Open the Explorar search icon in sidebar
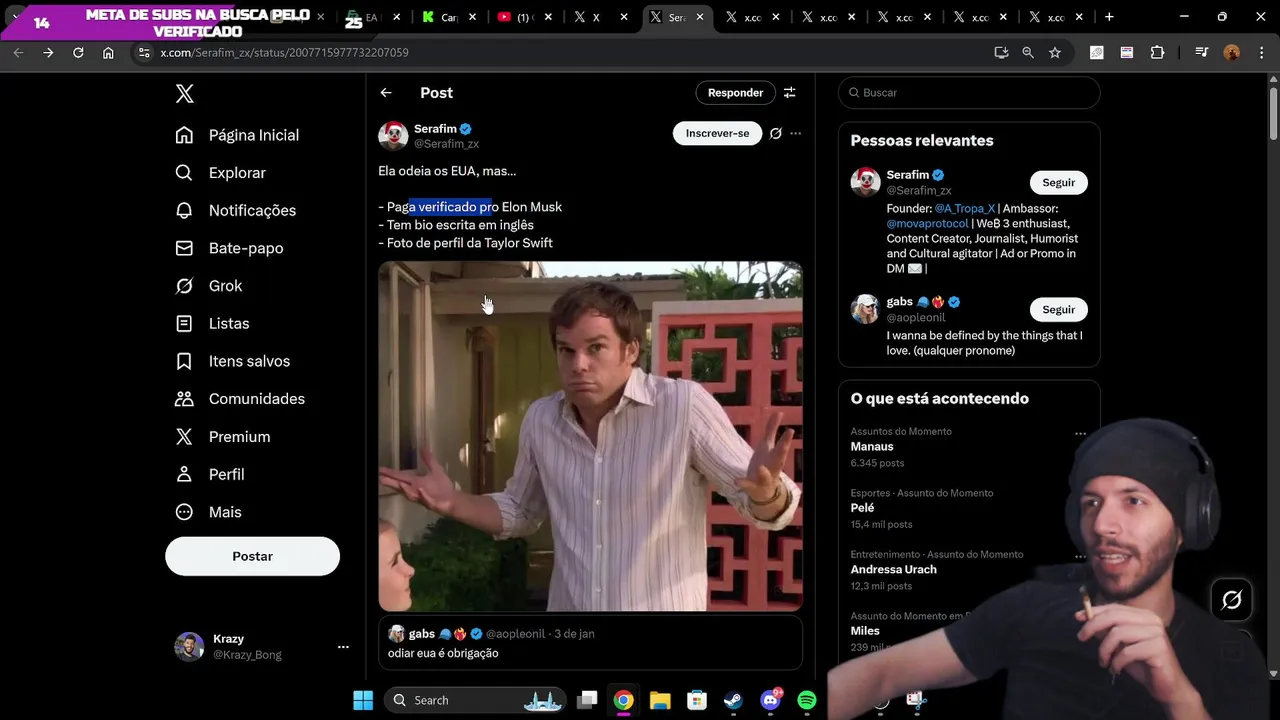Image resolution: width=1280 pixels, height=720 pixels. click(x=184, y=173)
